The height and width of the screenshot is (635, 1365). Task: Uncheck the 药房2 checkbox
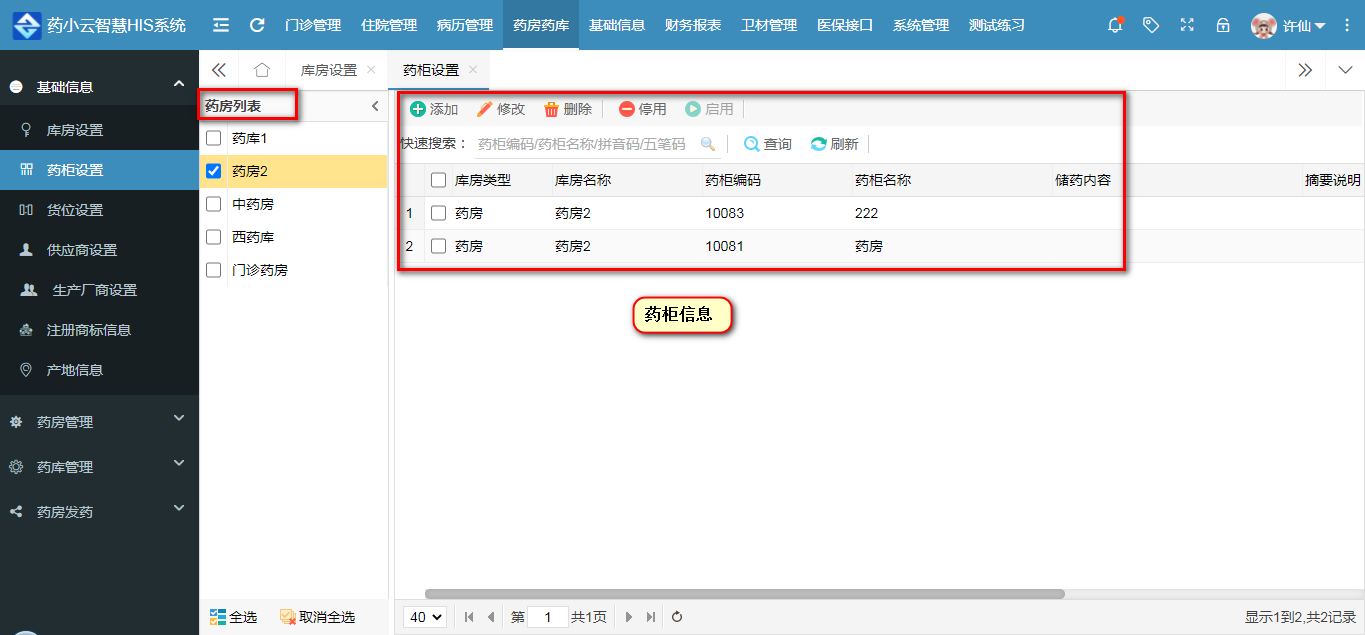(x=214, y=171)
